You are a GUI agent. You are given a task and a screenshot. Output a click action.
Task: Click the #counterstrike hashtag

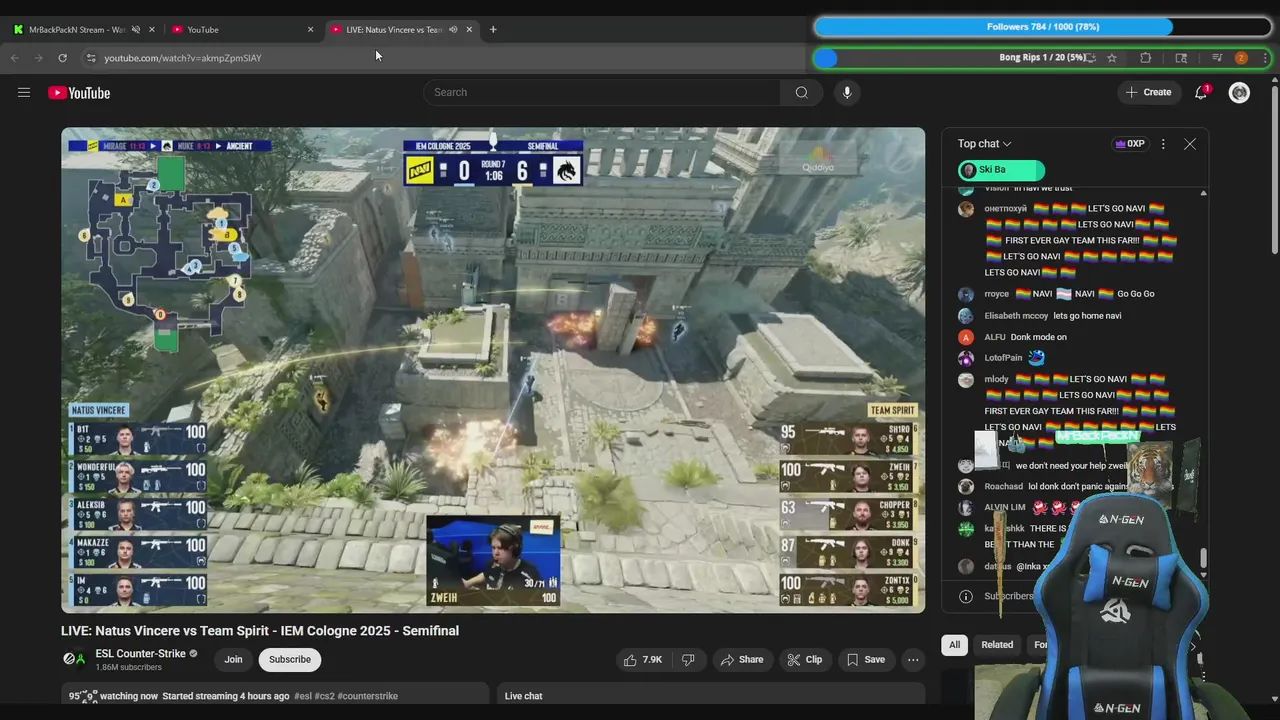tap(368, 696)
